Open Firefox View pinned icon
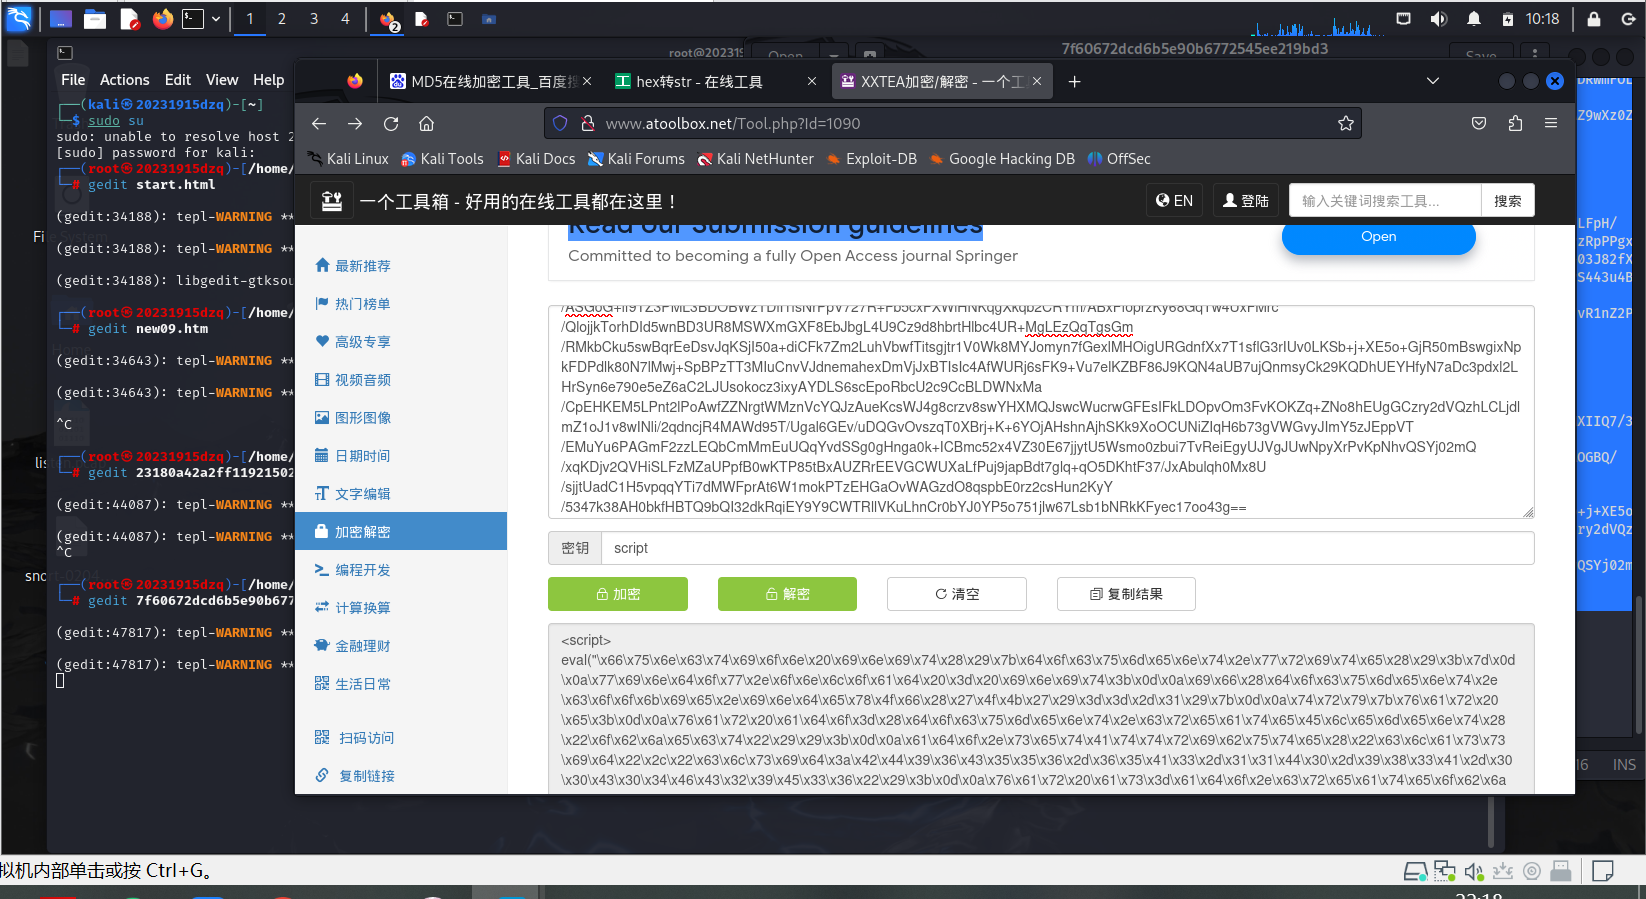1646x899 pixels. click(x=355, y=81)
